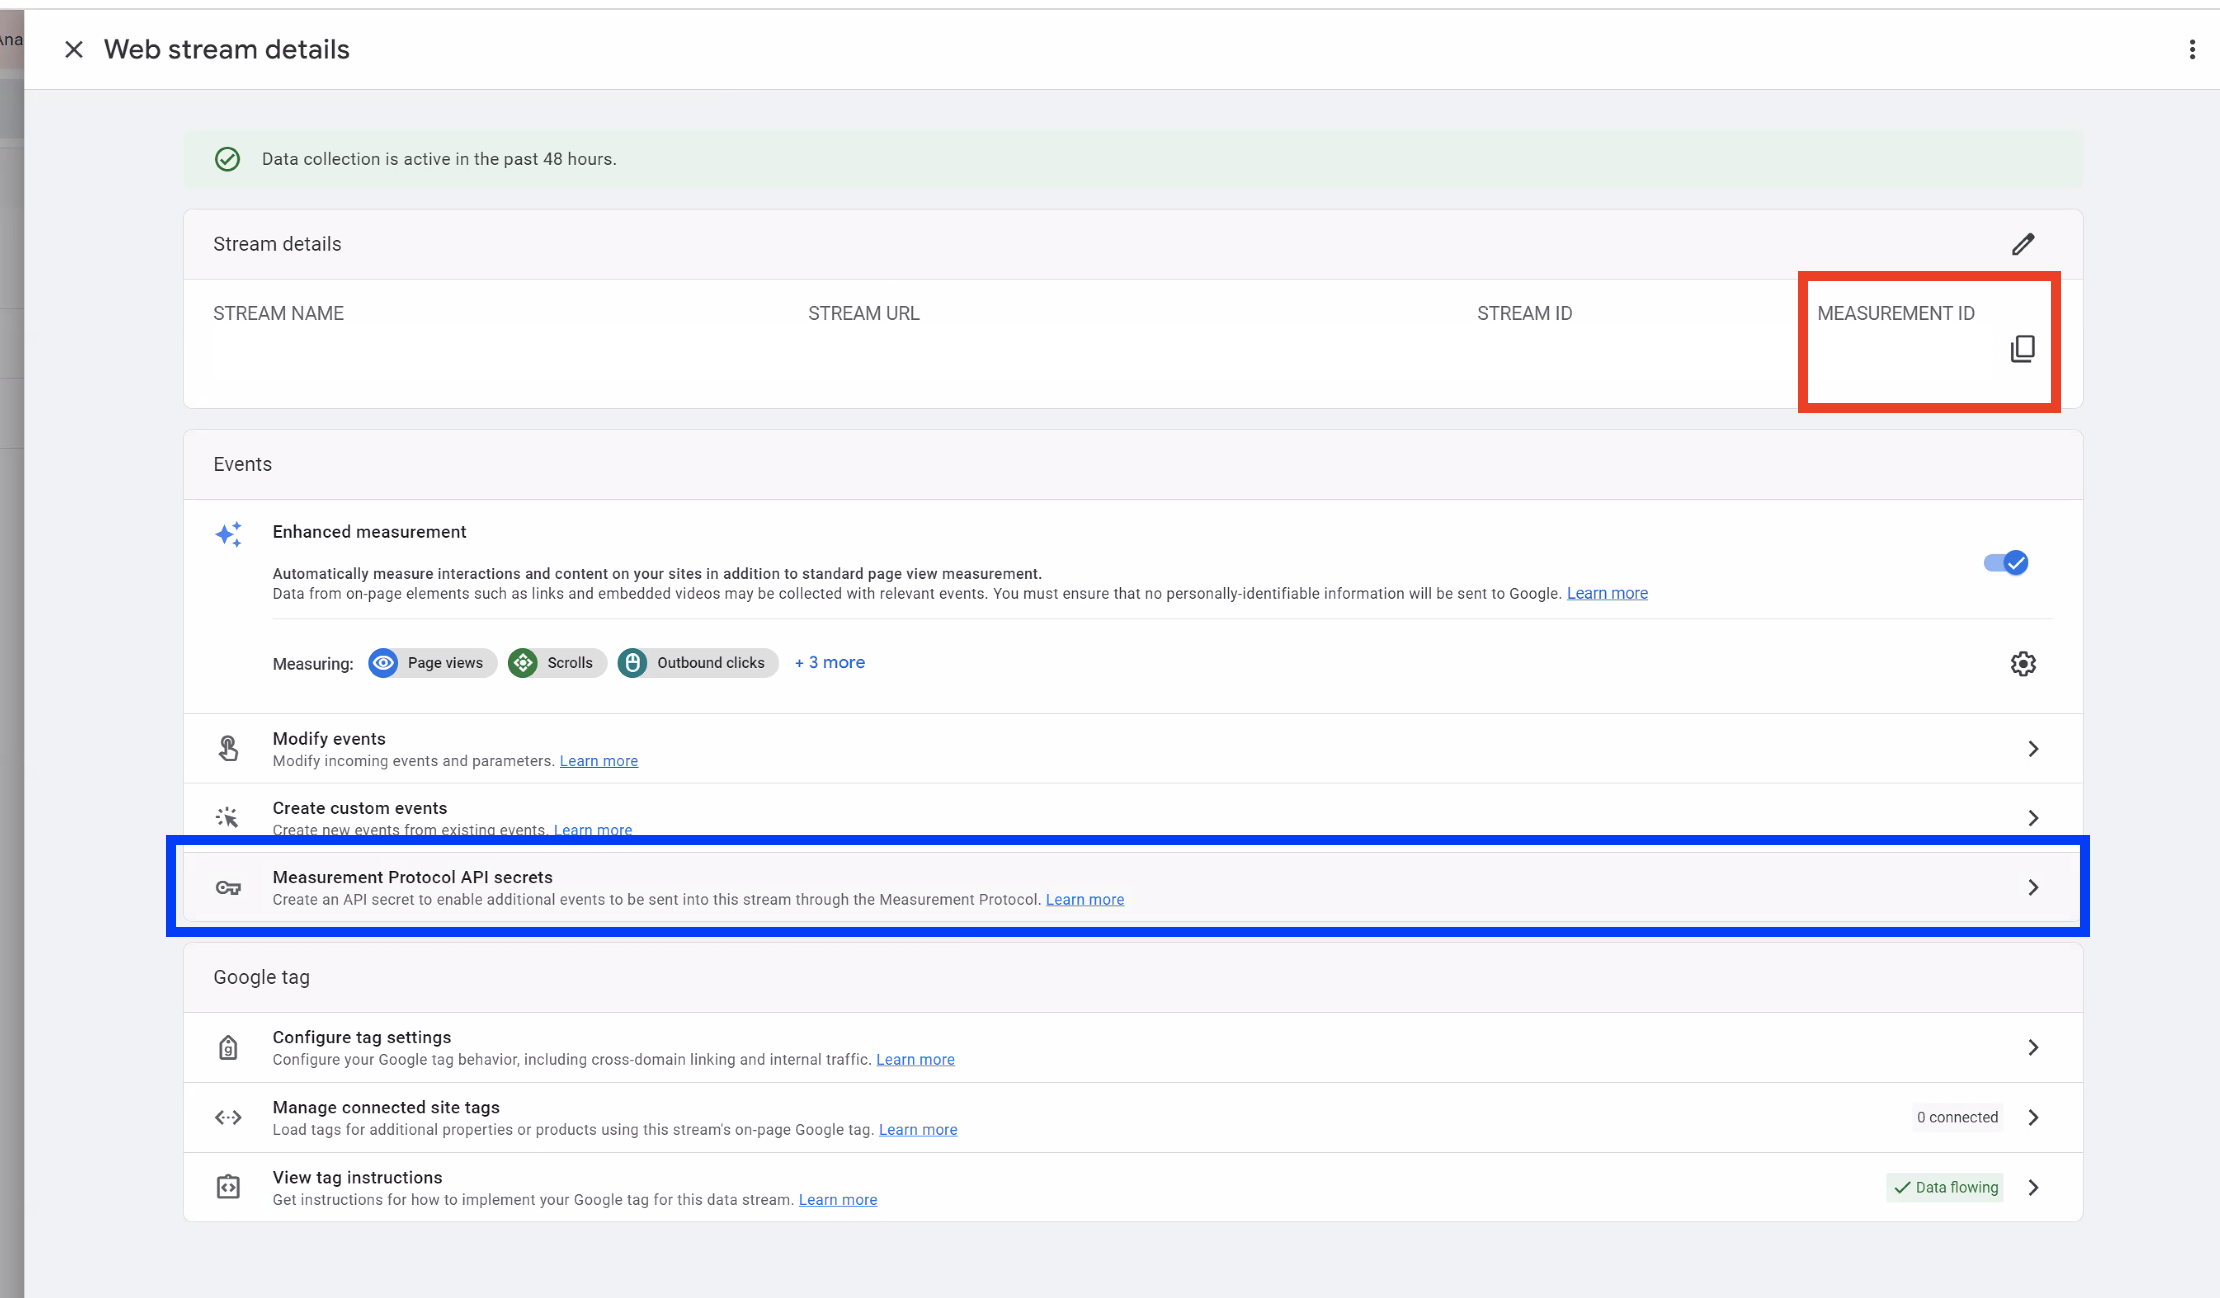Open Learn more for View tag instructions
Screen dimensions: 2220x1298
click(x=838, y=1200)
